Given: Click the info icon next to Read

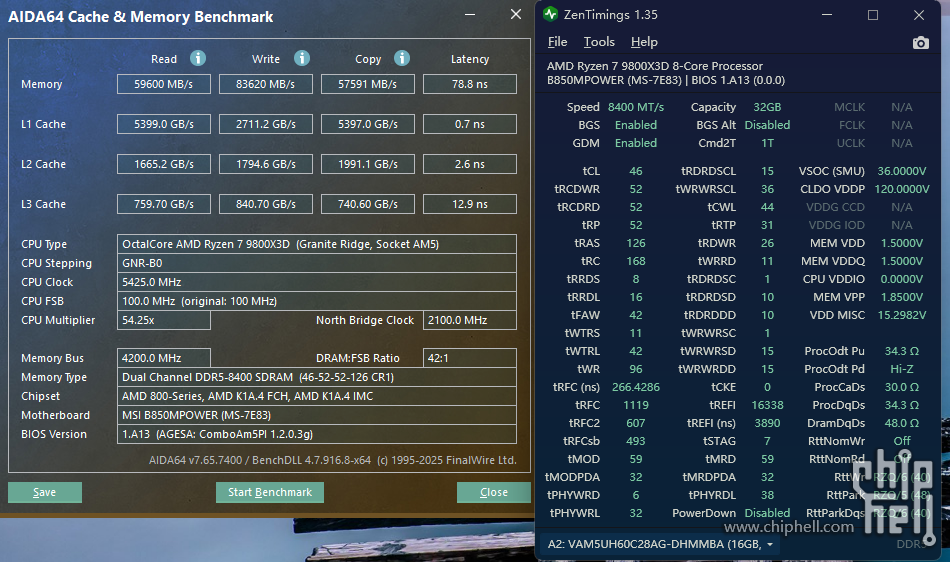Looking at the screenshot, I should [198, 59].
